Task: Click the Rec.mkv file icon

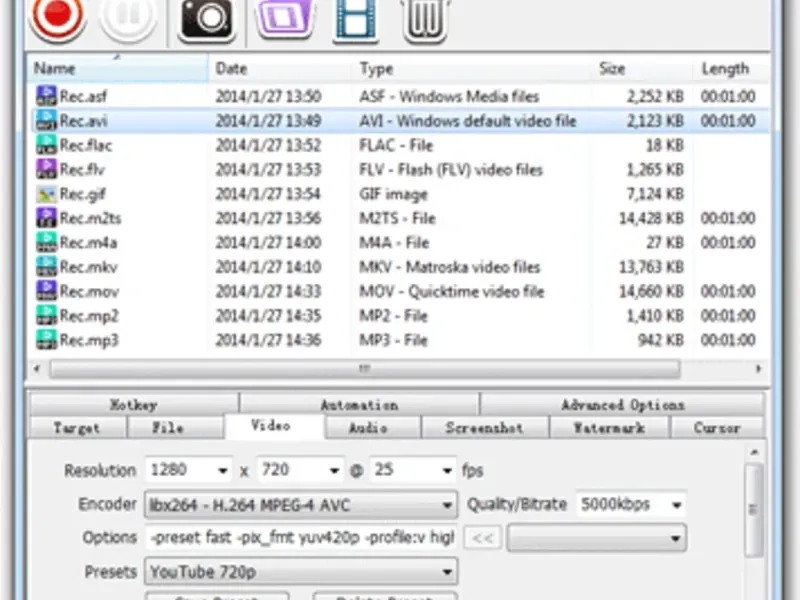Action: (46, 267)
